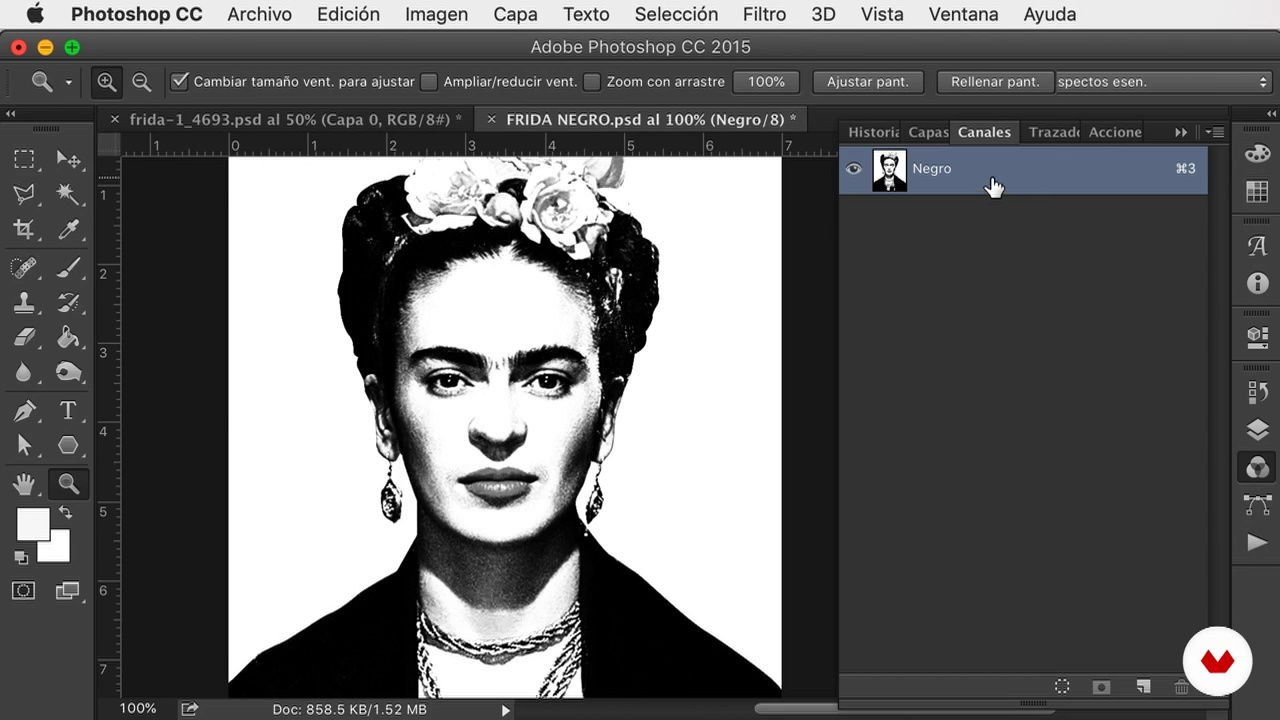Image resolution: width=1280 pixels, height=720 pixels.
Task: Open the Zoom tool preset picker arrow
Action: tap(68, 82)
